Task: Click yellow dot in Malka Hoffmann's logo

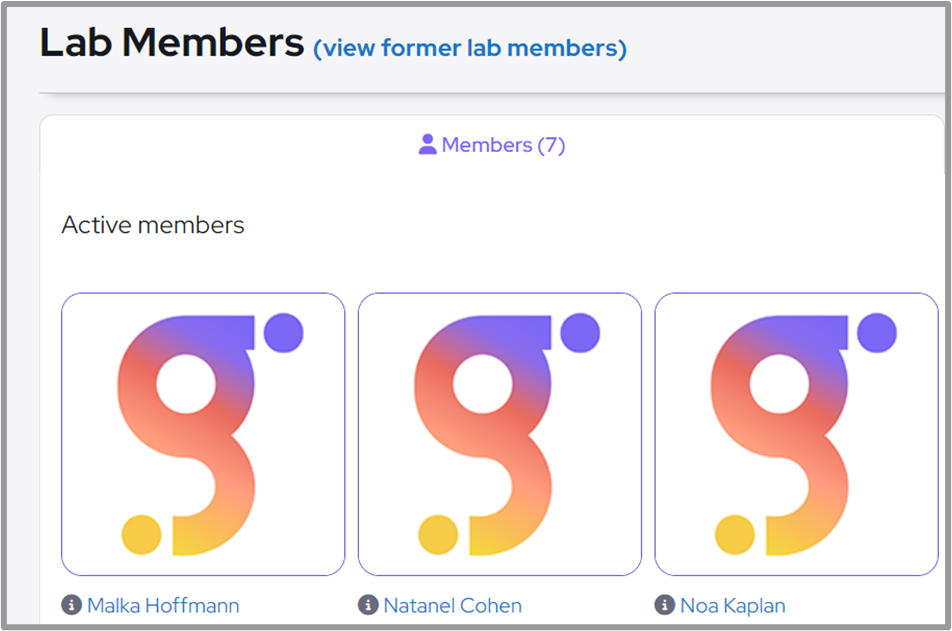Action: click(142, 535)
